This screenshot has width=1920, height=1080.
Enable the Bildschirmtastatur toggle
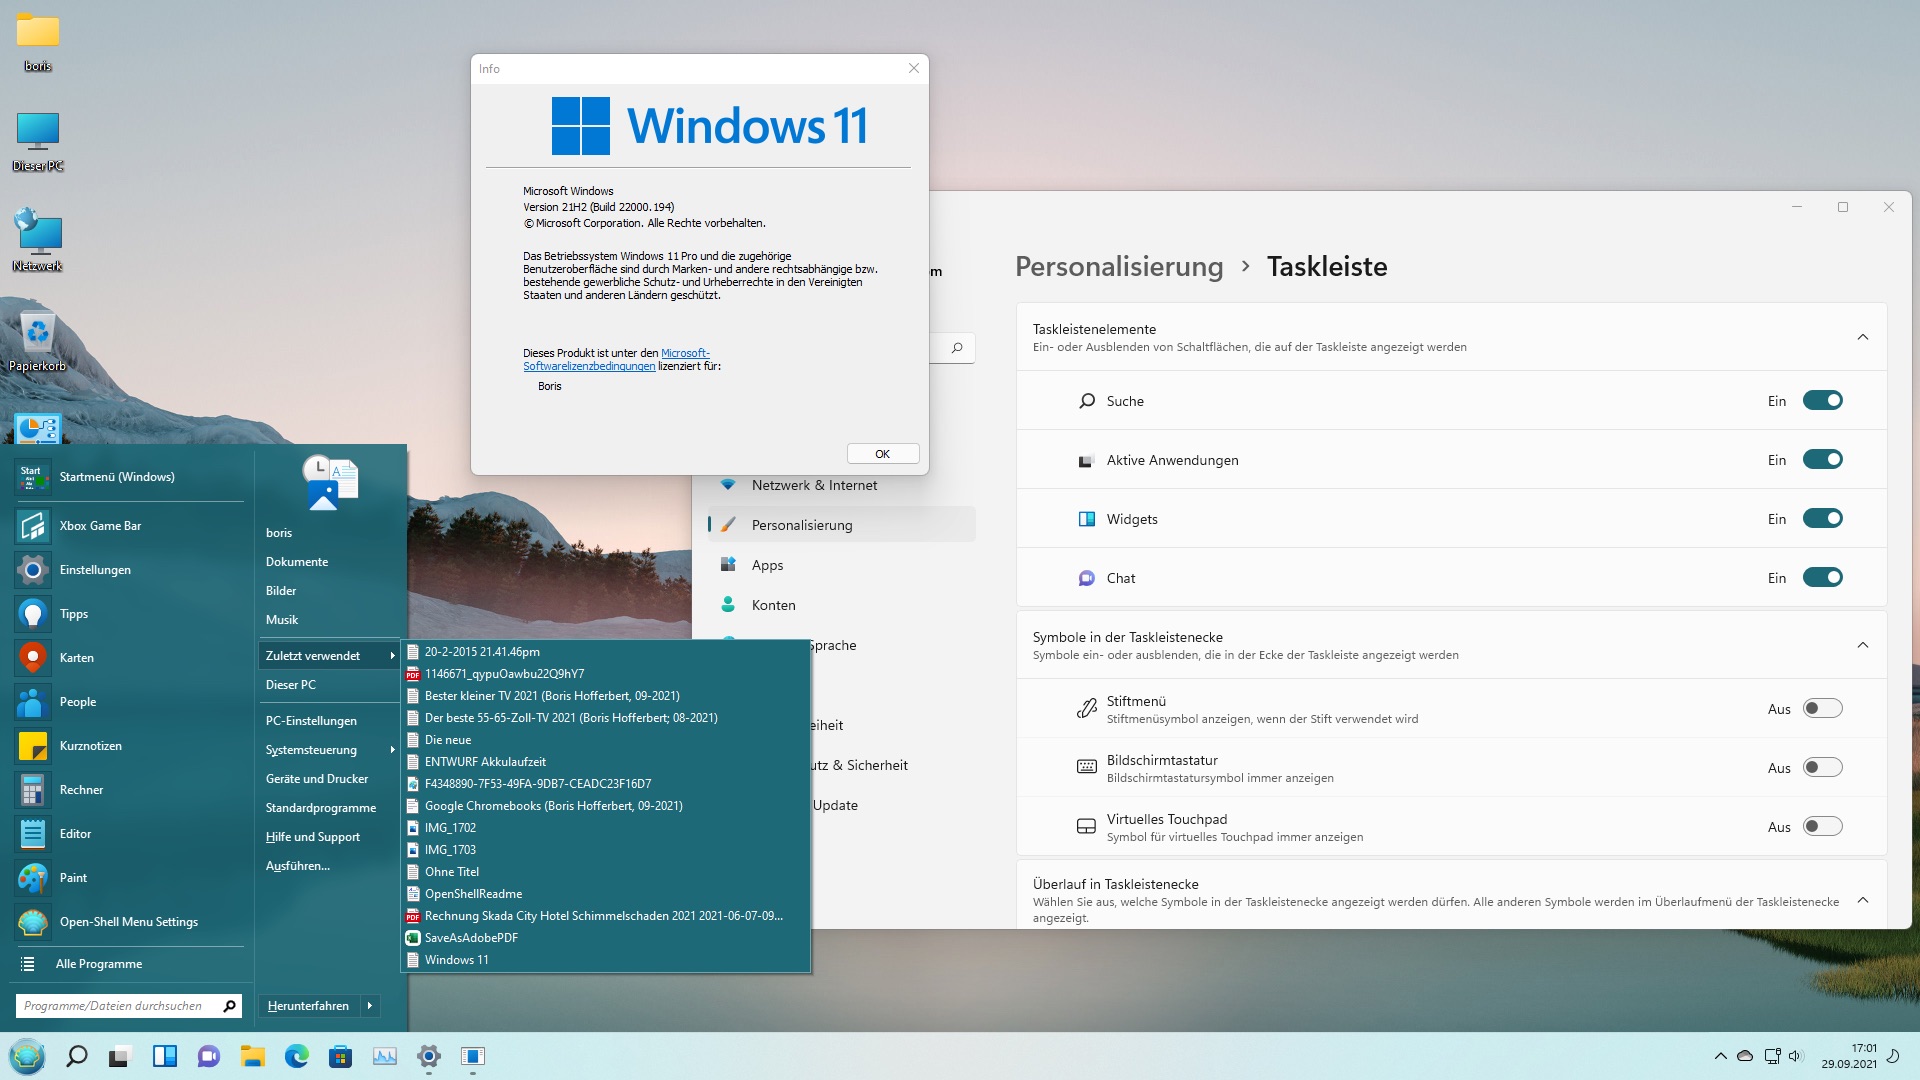(x=1822, y=768)
